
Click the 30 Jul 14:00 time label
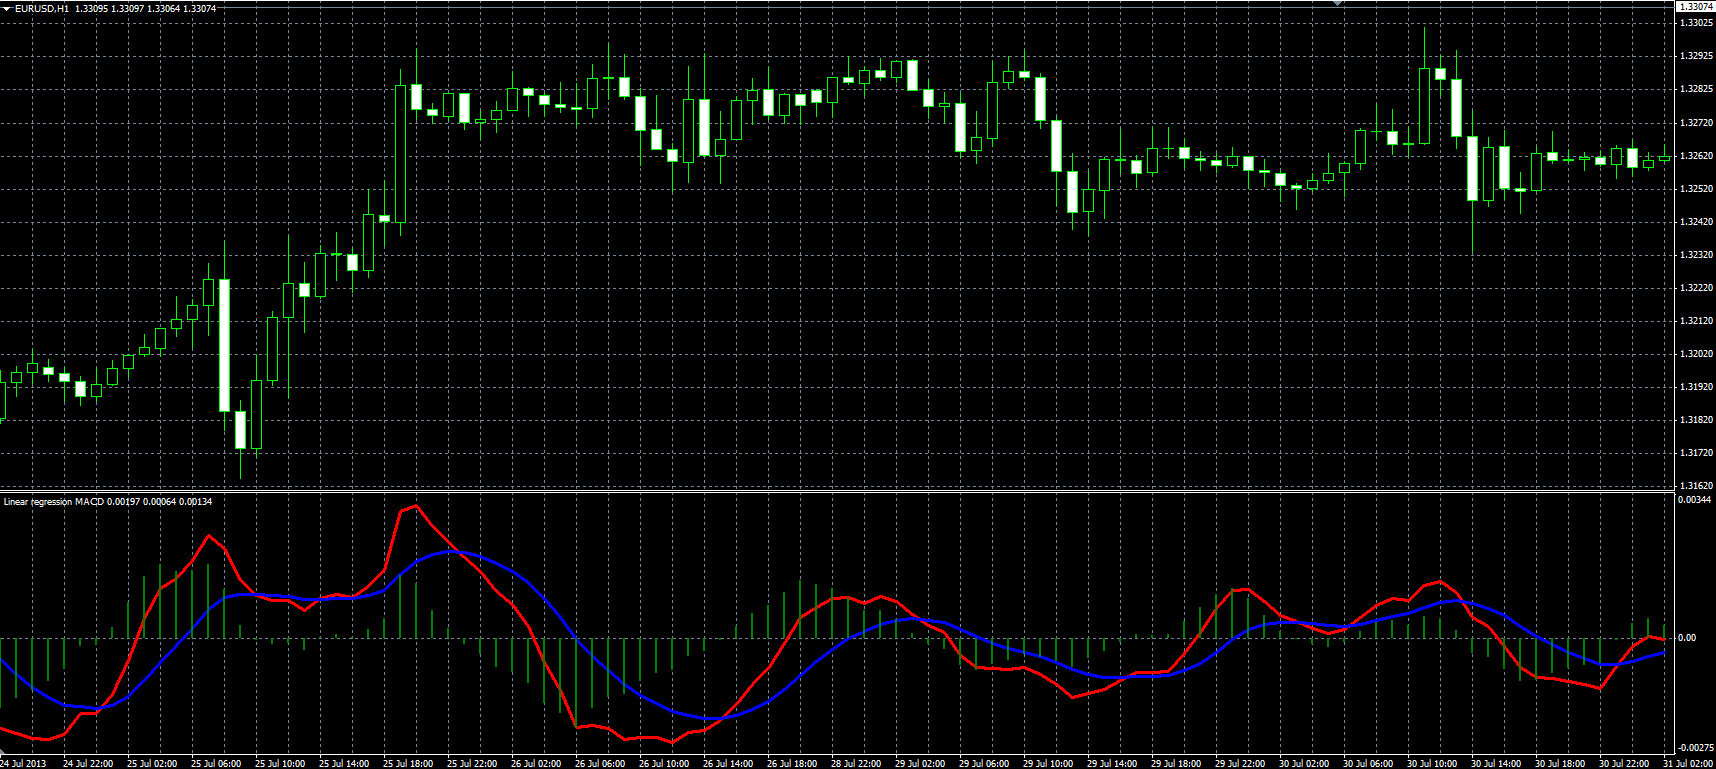(x=1496, y=764)
